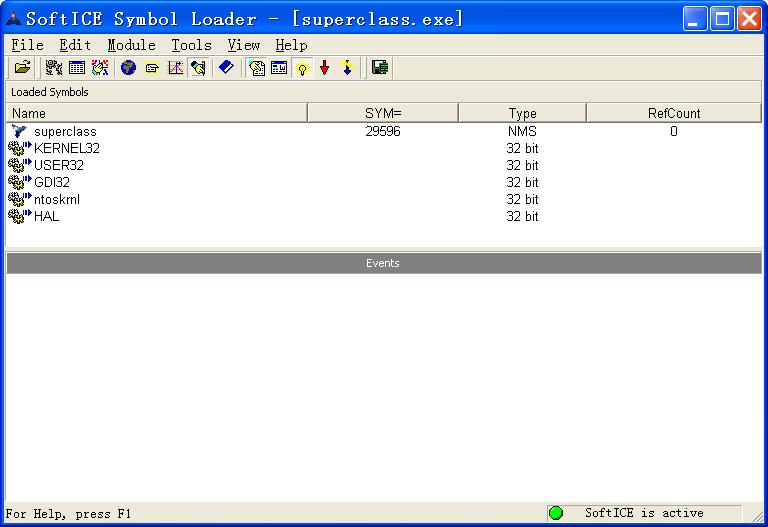Click the RefCount value 0

674,131
